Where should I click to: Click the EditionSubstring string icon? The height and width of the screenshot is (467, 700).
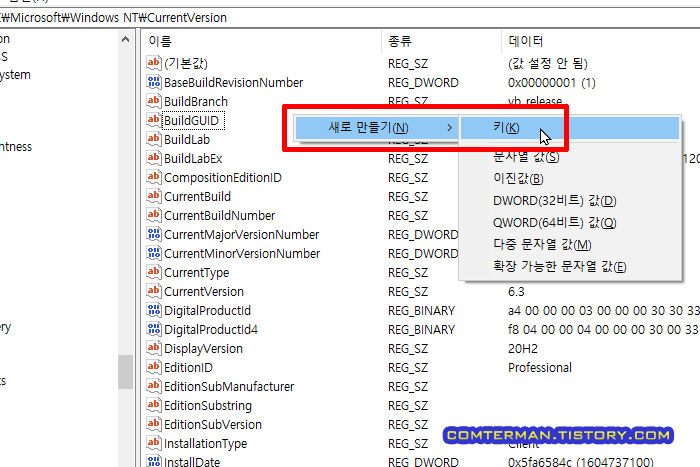pyautogui.click(x=154, y=405)
